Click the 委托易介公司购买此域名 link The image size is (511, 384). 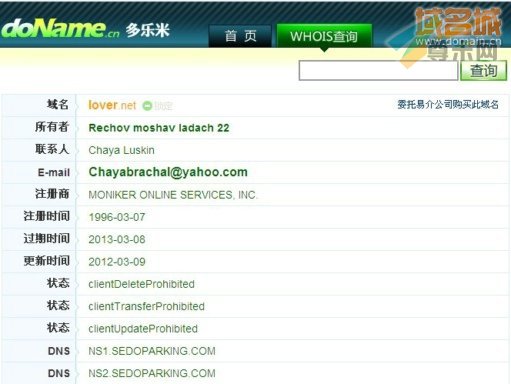448,105
